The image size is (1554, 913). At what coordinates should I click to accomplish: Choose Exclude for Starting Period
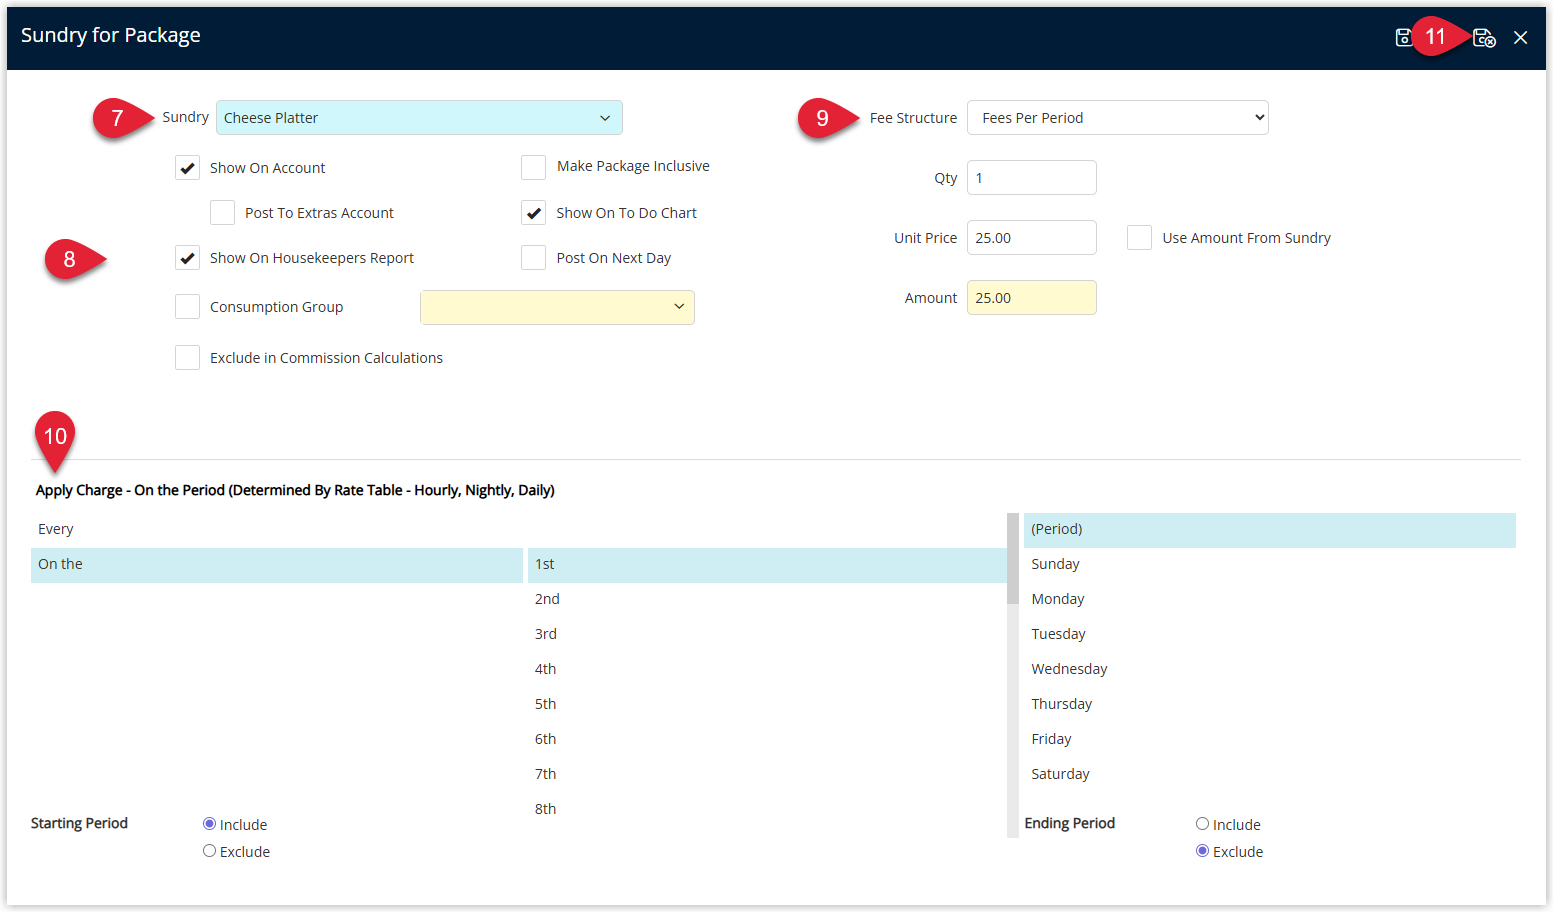click(x=209, y=851)
